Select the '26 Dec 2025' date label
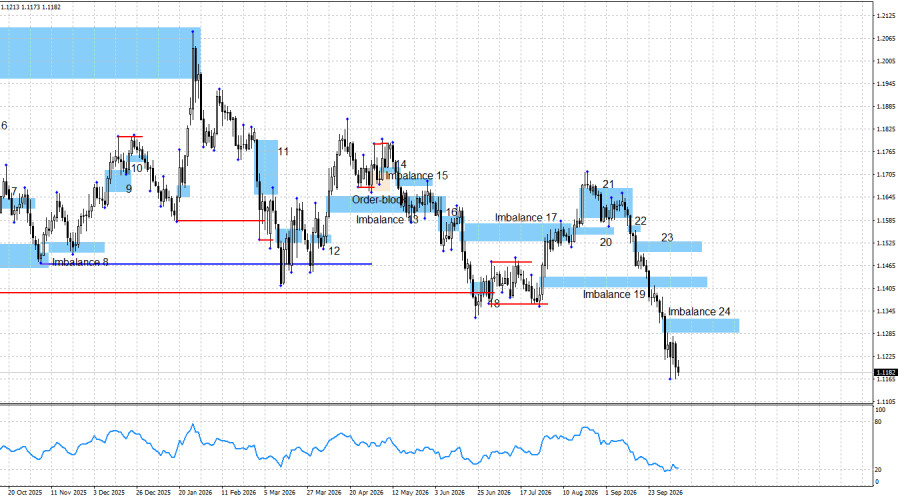The image size is (900, 500). pos(153,493)
